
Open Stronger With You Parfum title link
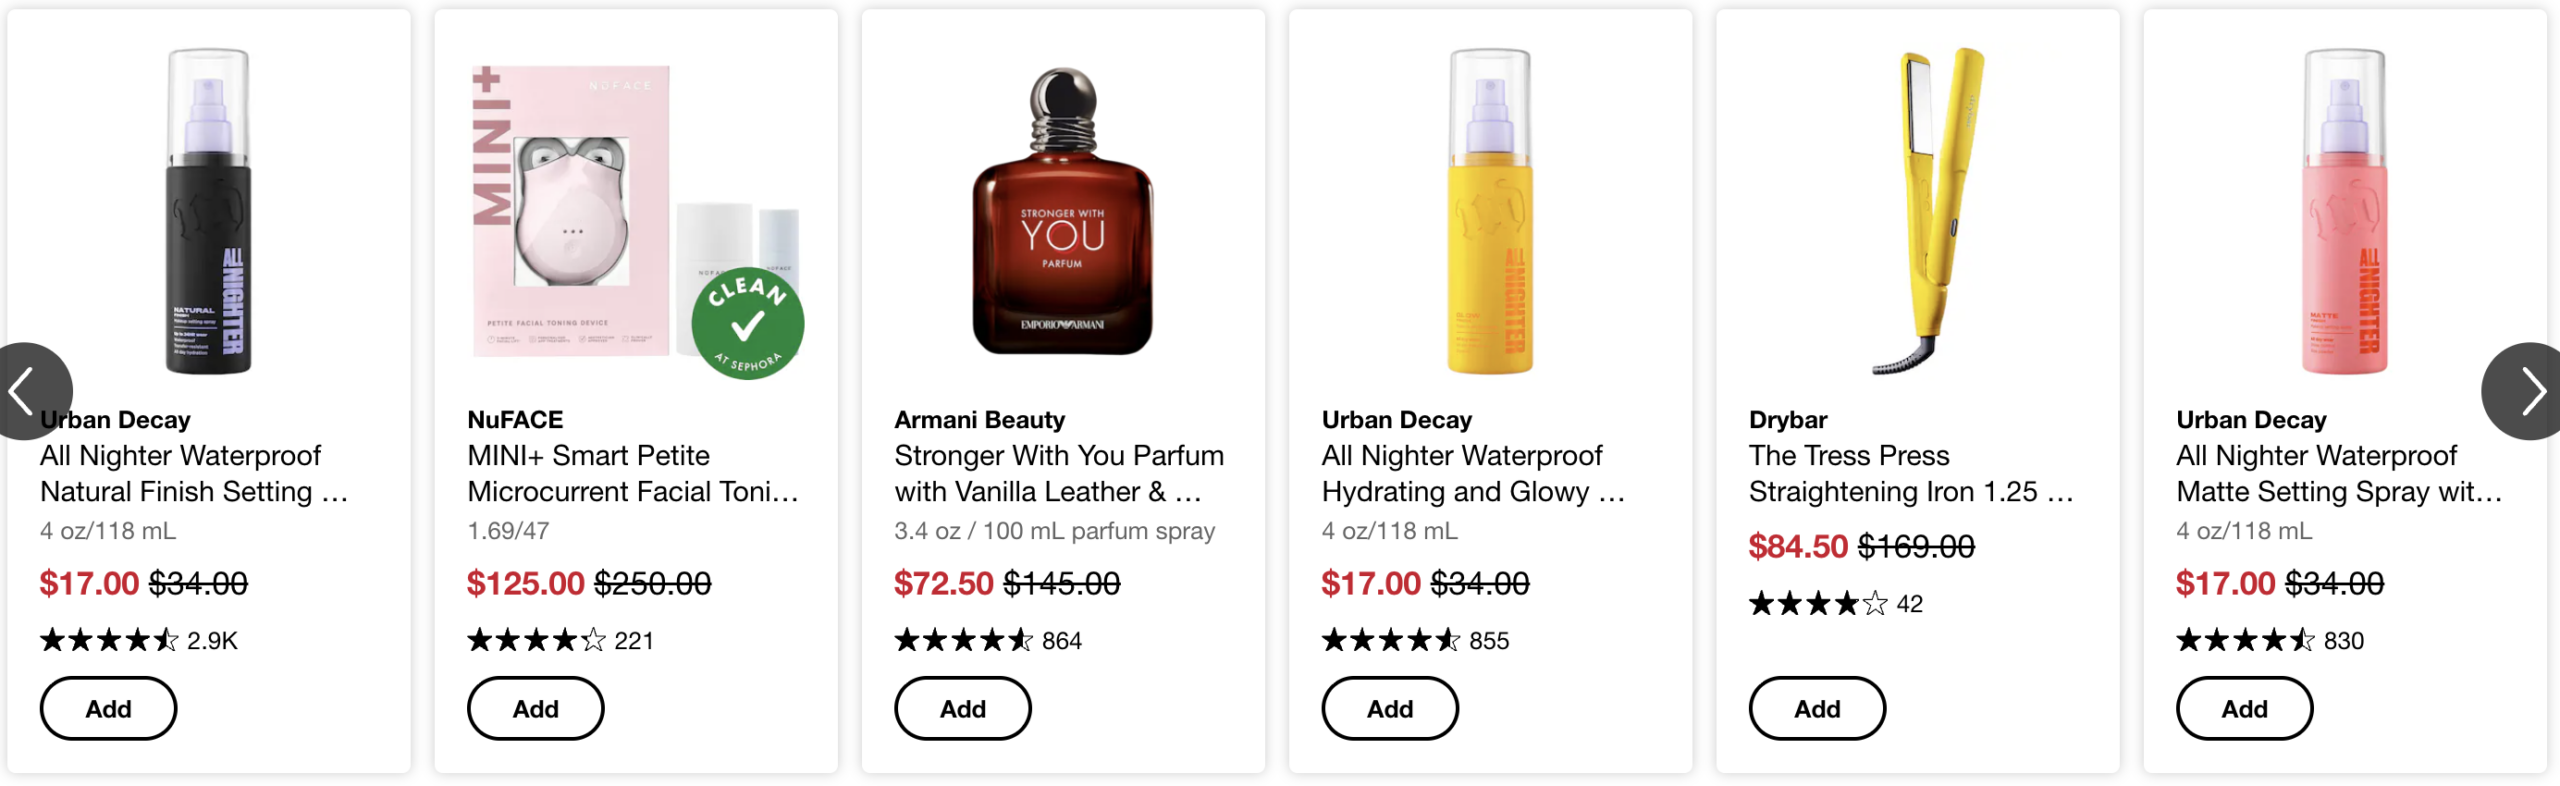click(1058, 474)
